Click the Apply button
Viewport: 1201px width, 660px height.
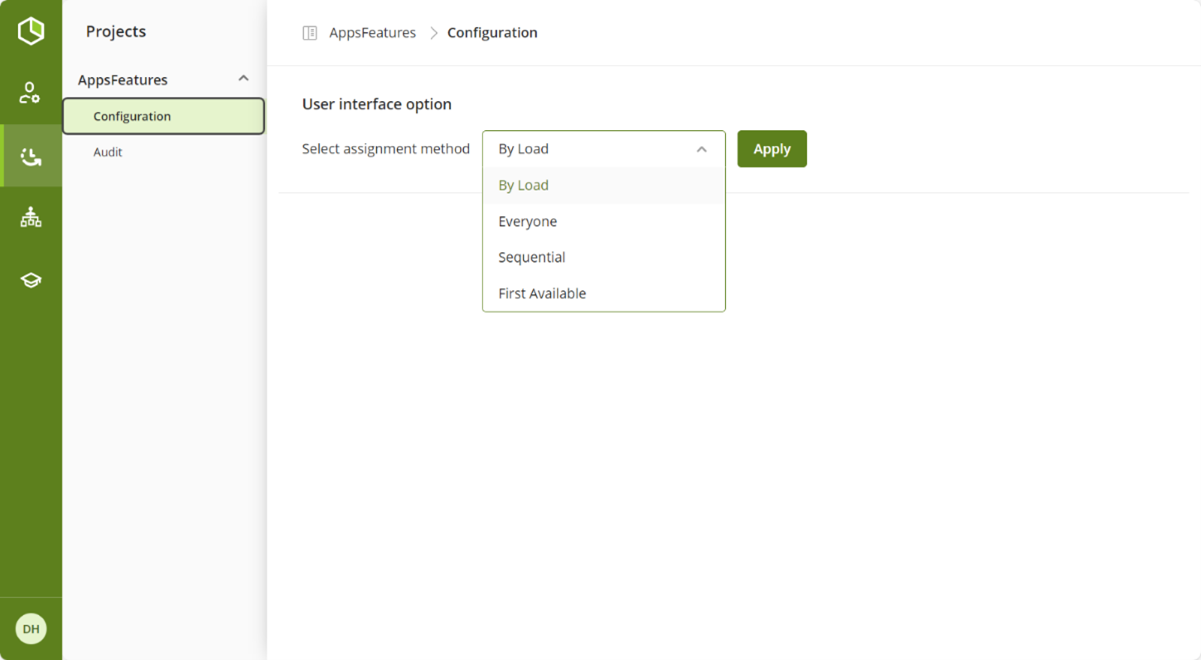pyautogui.click(x=772, y=149)
